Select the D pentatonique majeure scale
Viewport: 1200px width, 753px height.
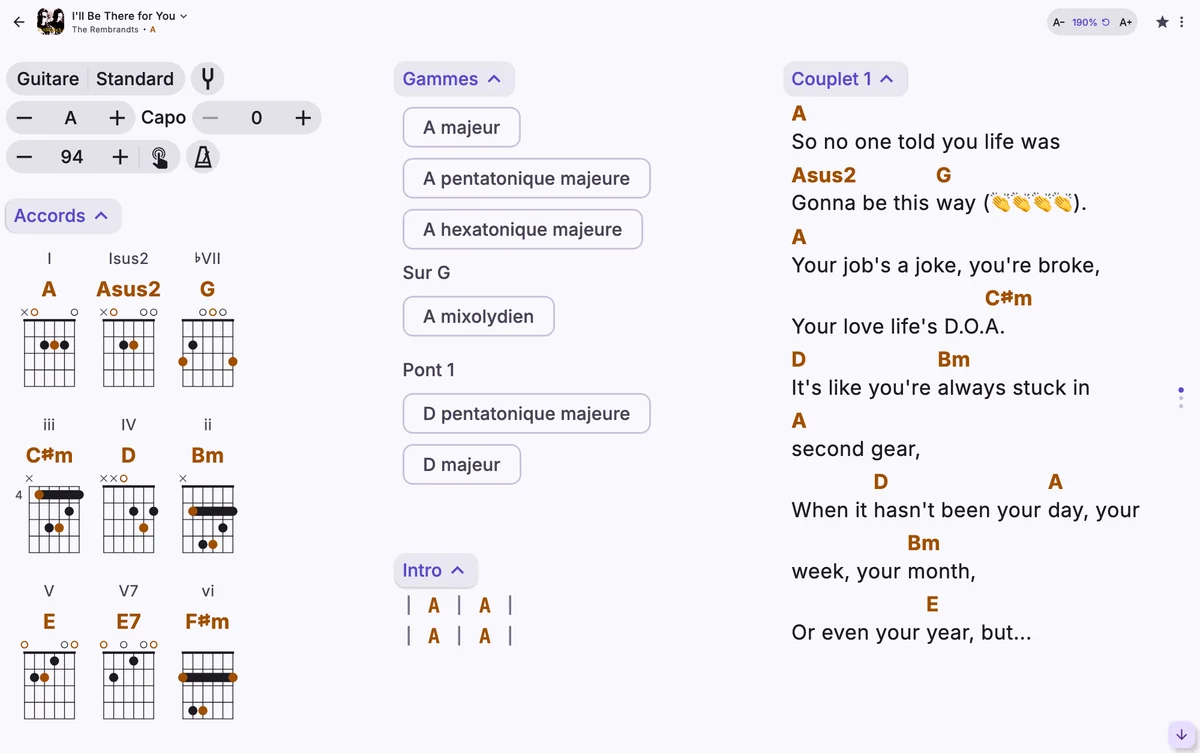tap(526, 413)
